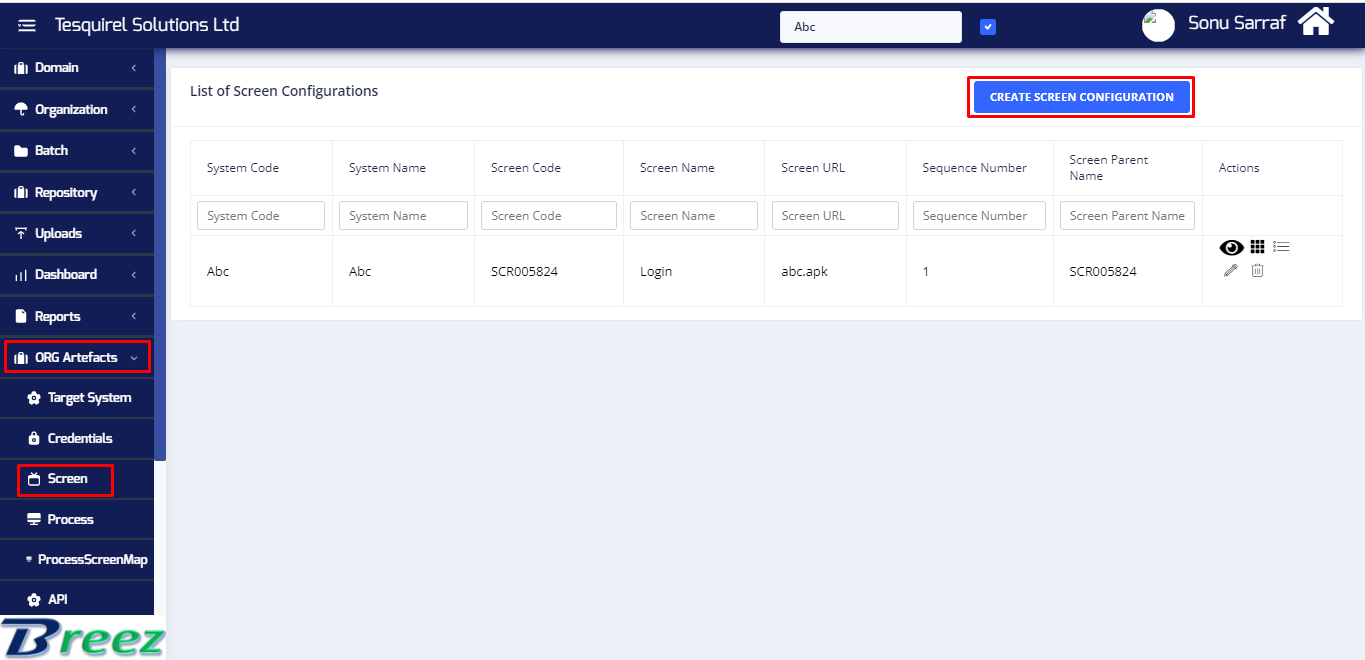Open Sonu Sarraf profile avatar
The width and height of the screenshot is (1365, 660).
coord(1158,25)
